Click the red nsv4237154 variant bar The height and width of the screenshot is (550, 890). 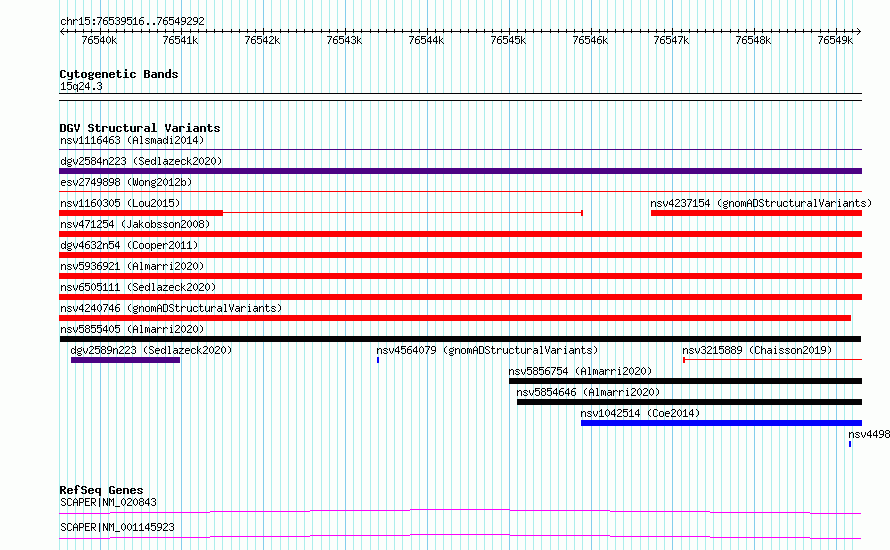[x=756, y=213]
